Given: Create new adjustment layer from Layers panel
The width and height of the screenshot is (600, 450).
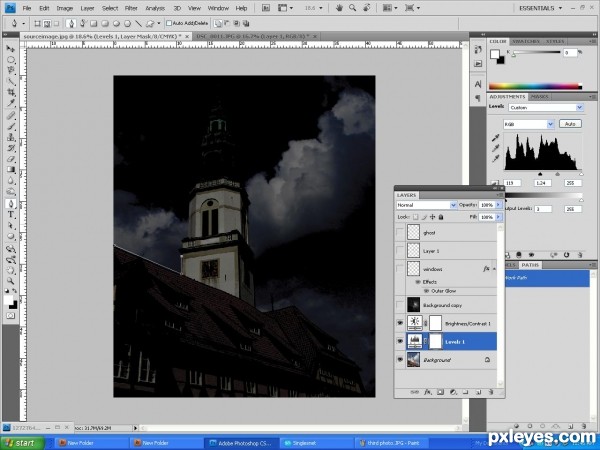Looking at the screenshot, I should click(453, 392).
